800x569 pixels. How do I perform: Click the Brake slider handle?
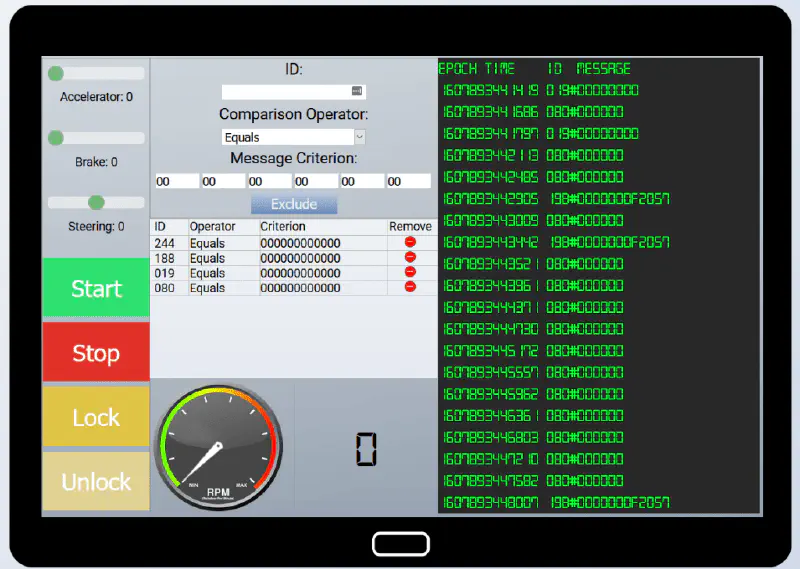[x=56, y=138]
